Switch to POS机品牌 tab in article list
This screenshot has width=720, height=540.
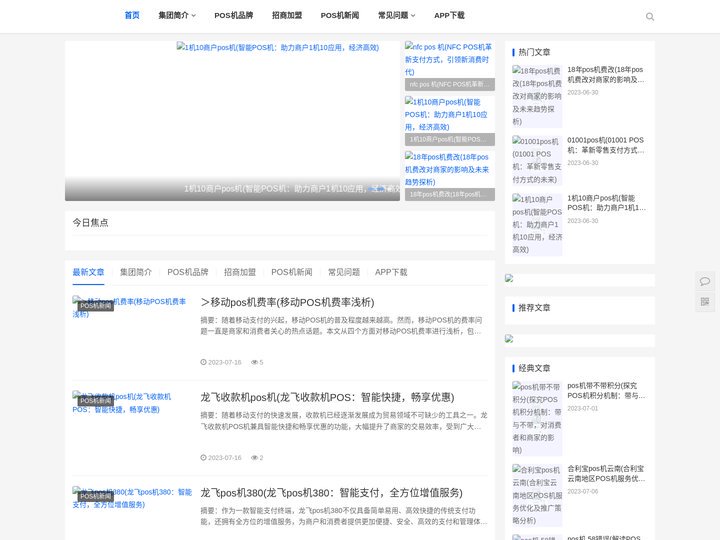tap(188, 272)
